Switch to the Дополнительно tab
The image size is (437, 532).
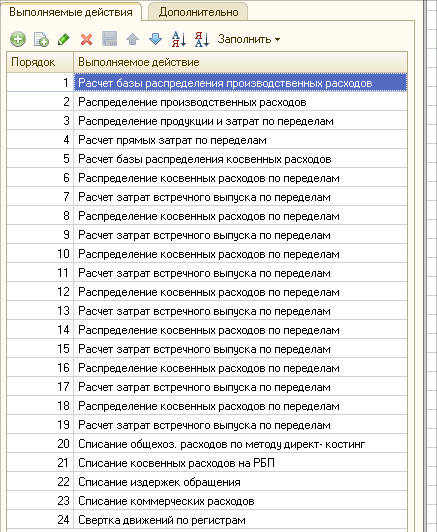point(198,12)
